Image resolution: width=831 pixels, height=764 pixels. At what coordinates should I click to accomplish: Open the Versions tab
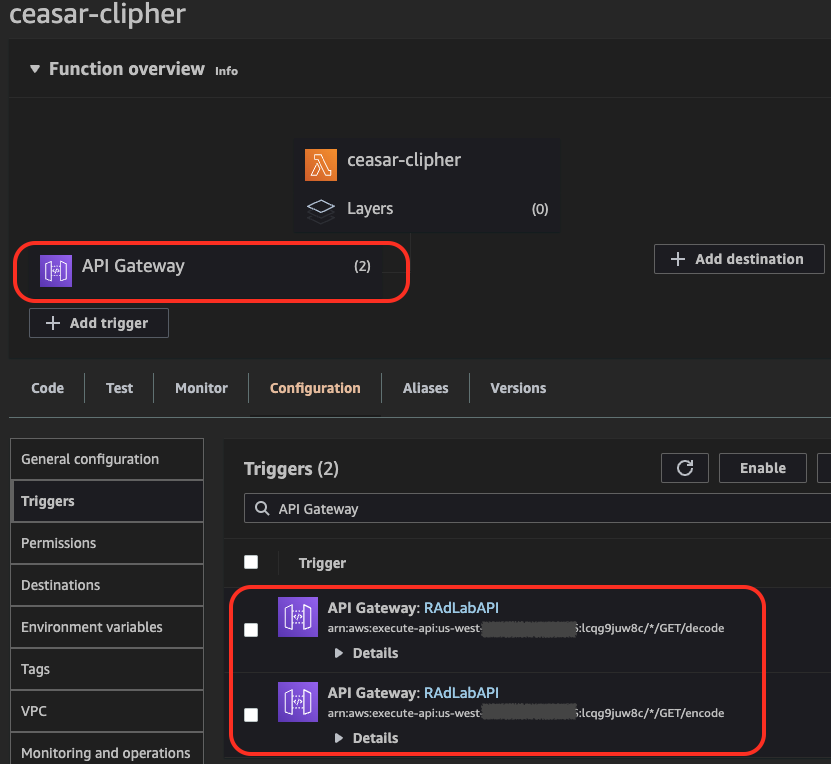(518, 388)
